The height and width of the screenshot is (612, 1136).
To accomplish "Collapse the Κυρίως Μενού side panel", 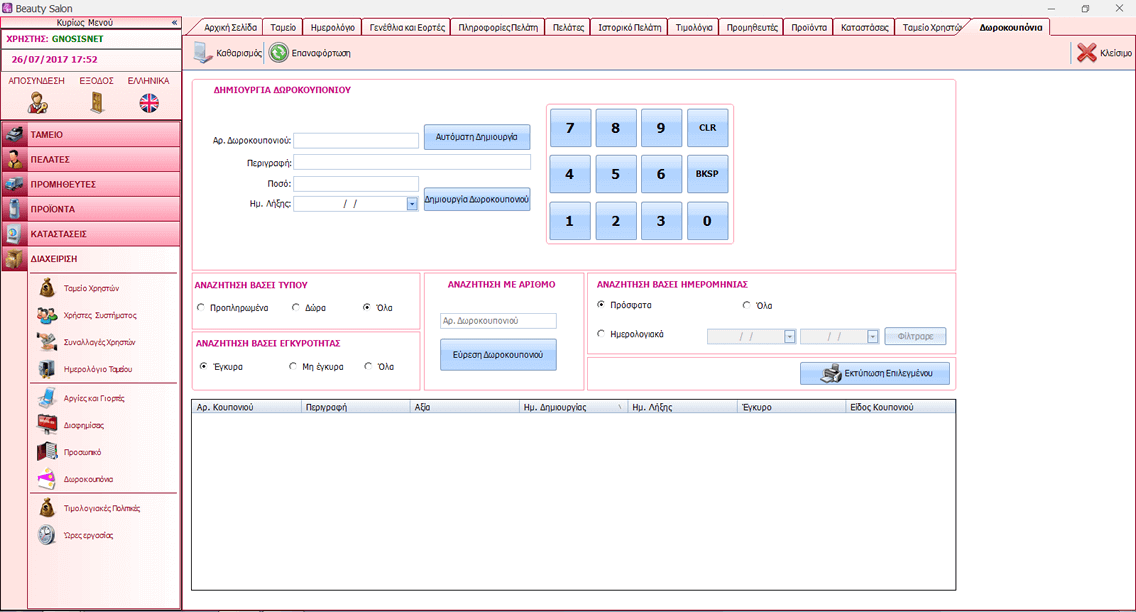I will 174,22.
